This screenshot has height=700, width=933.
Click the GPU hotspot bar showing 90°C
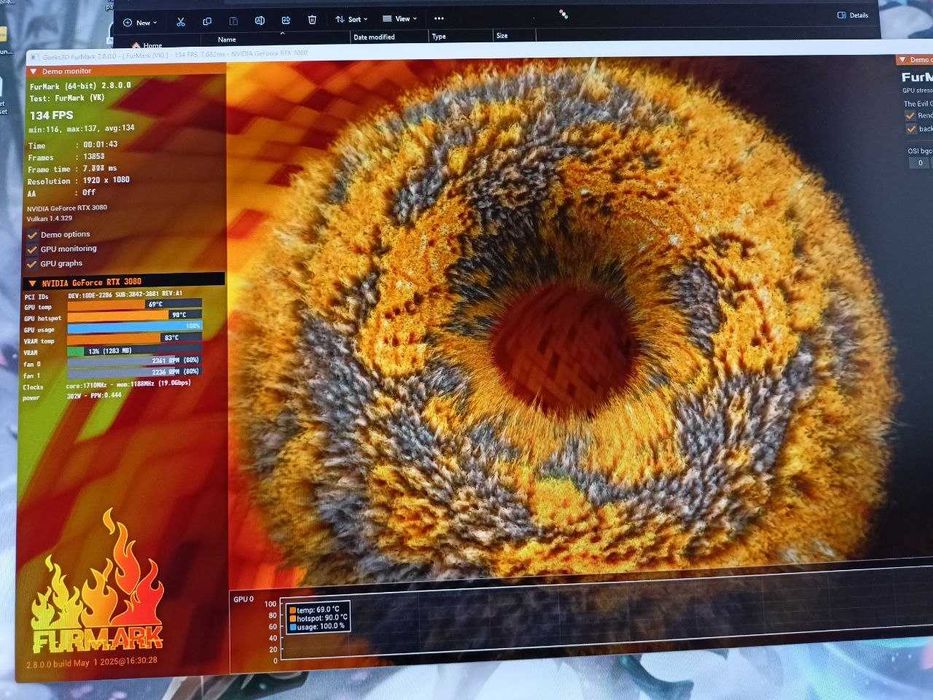134,315
